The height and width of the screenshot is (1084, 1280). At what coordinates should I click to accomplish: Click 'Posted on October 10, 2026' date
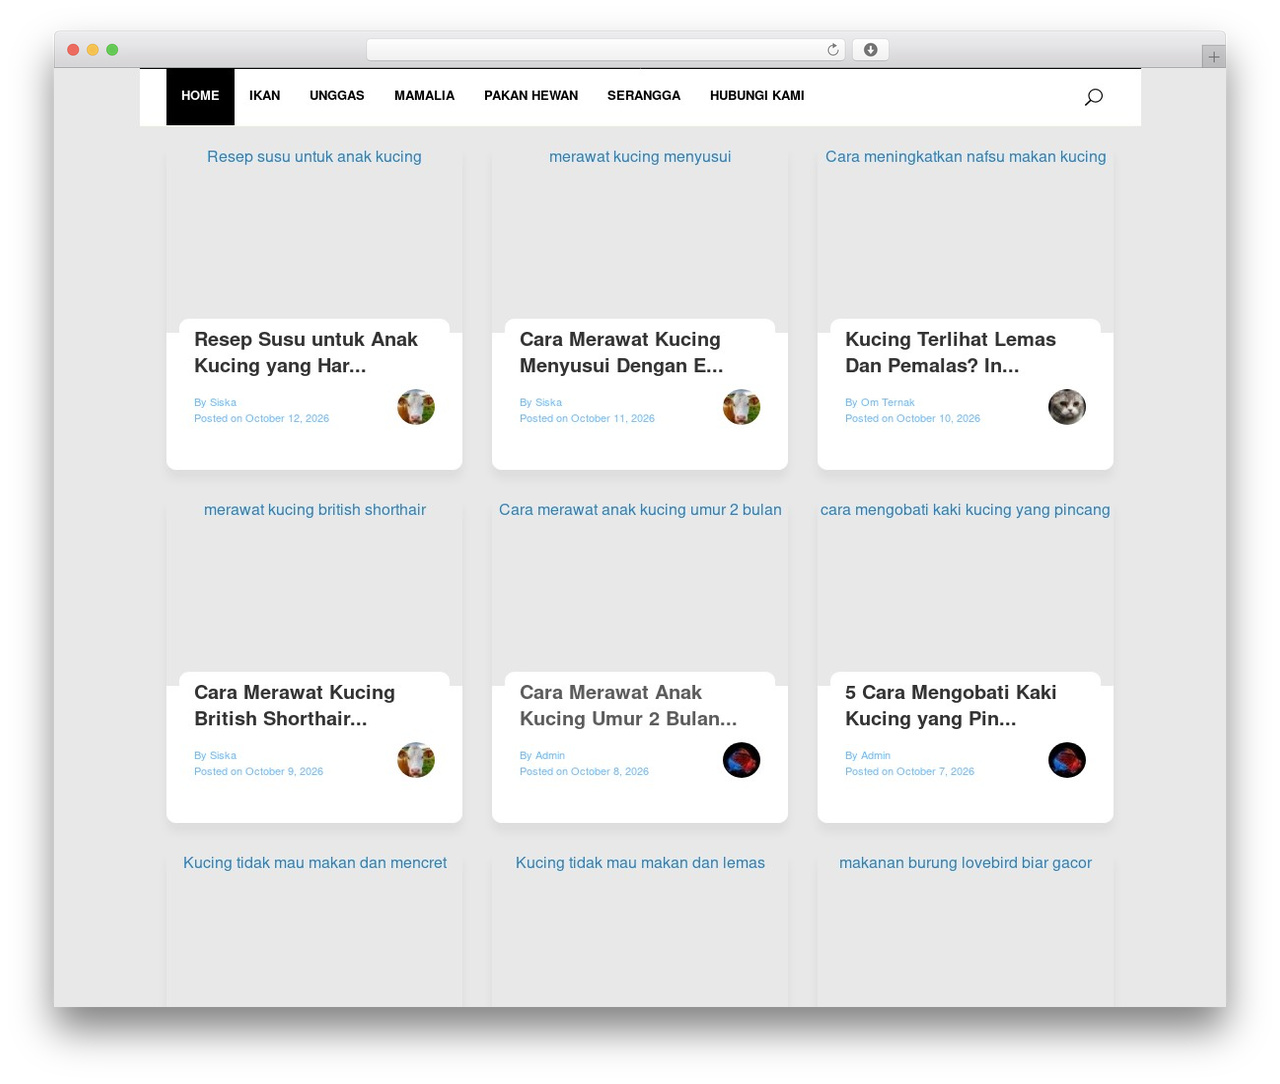pos(912,419)
